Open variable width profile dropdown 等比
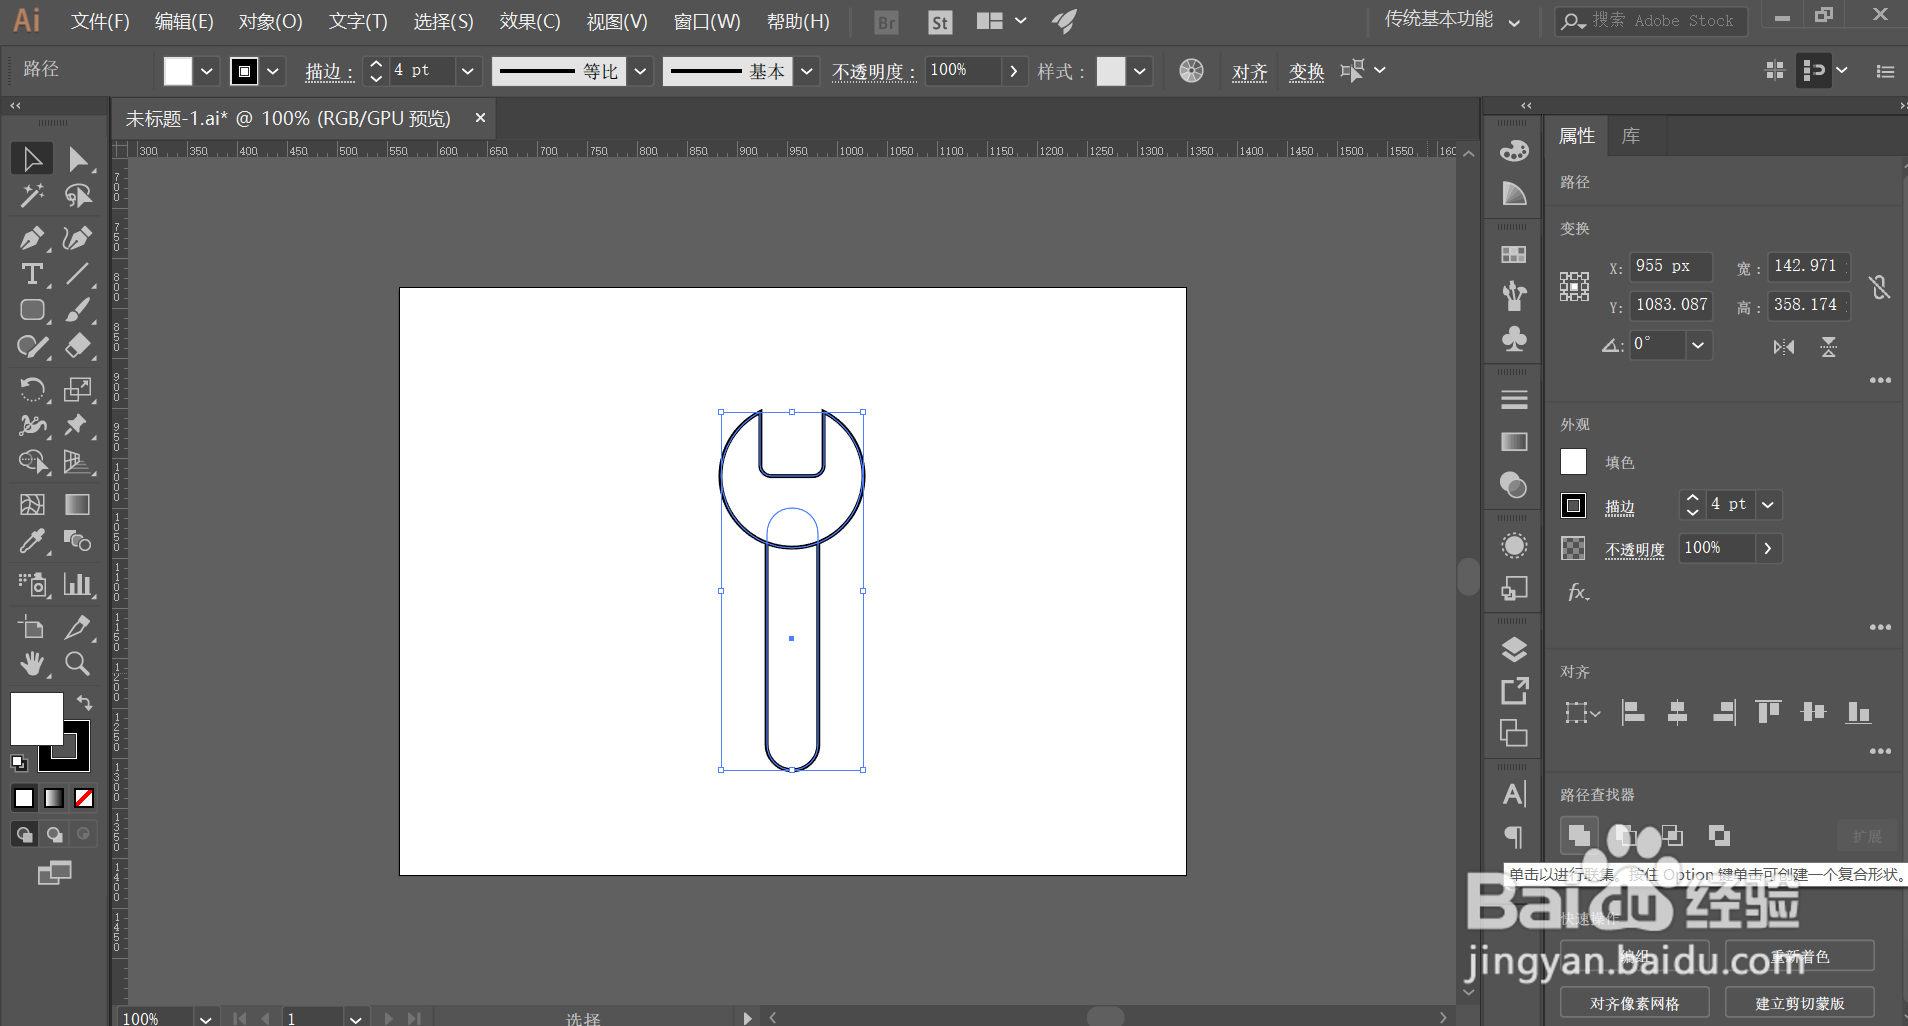The image size is (1908, 1026). point(641,71)
